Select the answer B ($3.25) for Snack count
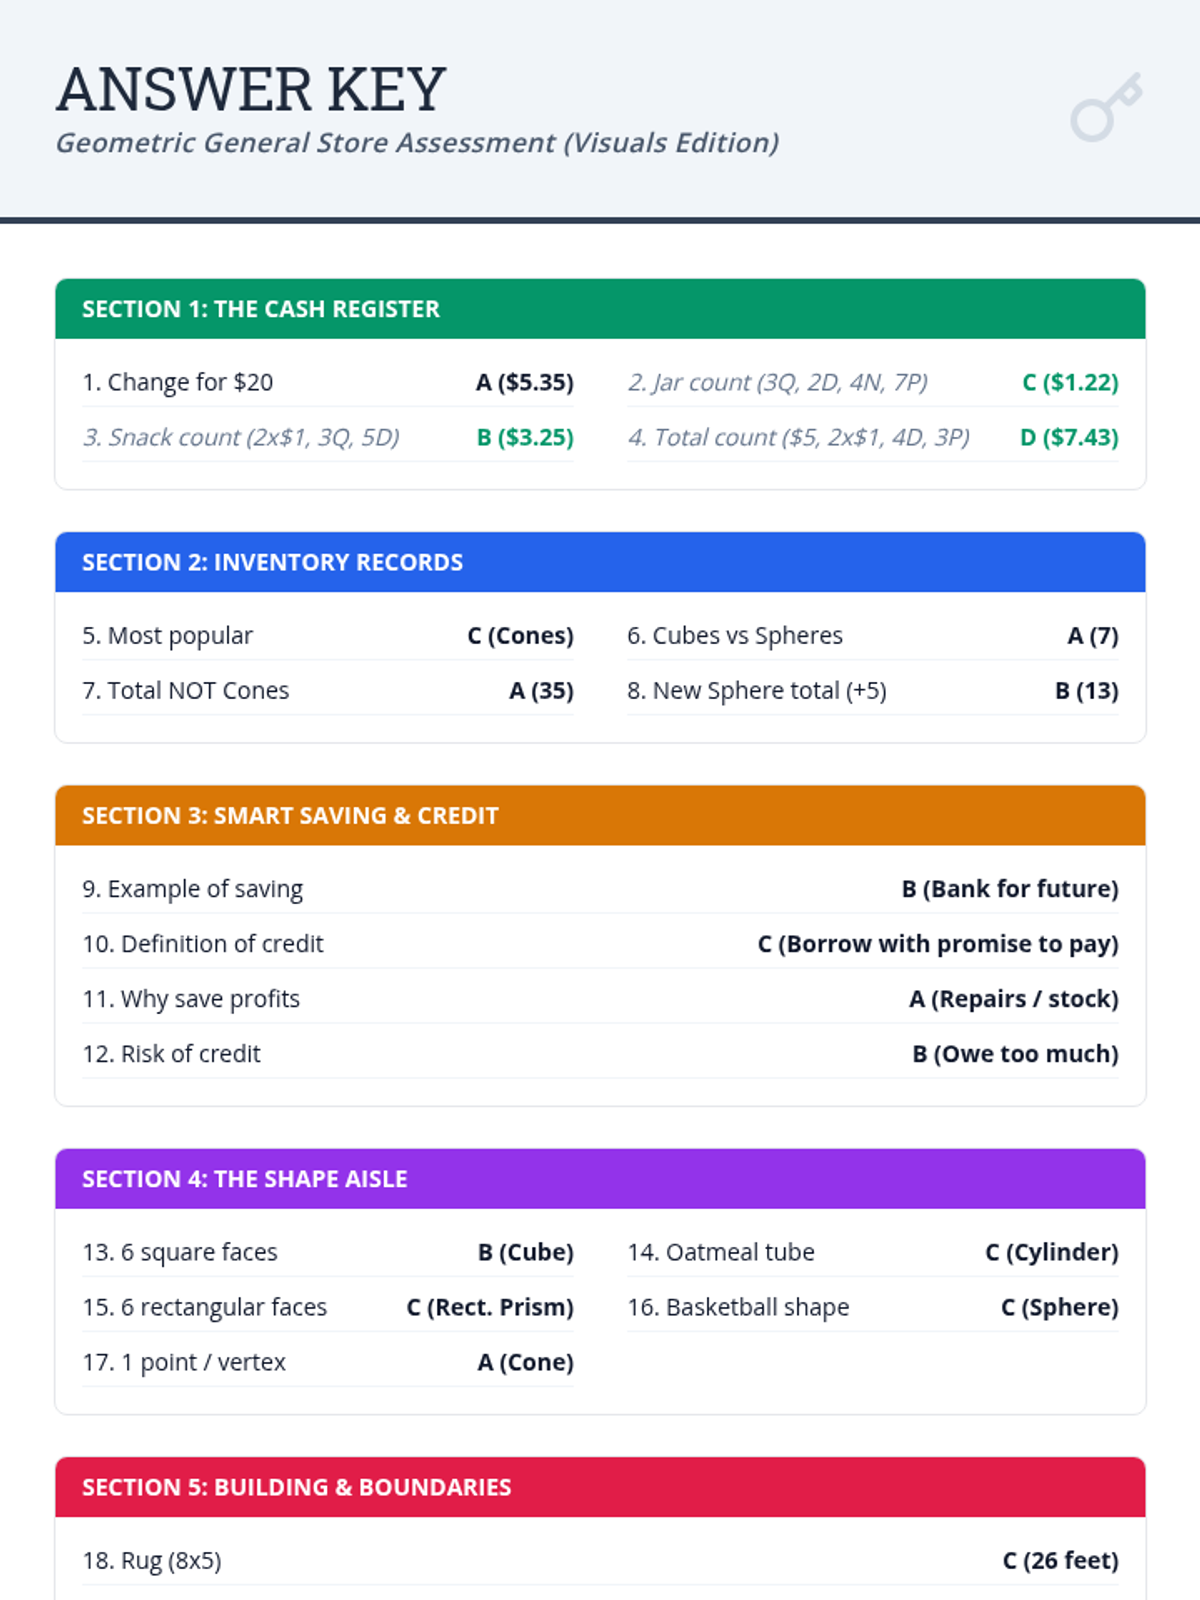The width and height of the screenshot is (1200, 1600). click(x=524, y=437)
